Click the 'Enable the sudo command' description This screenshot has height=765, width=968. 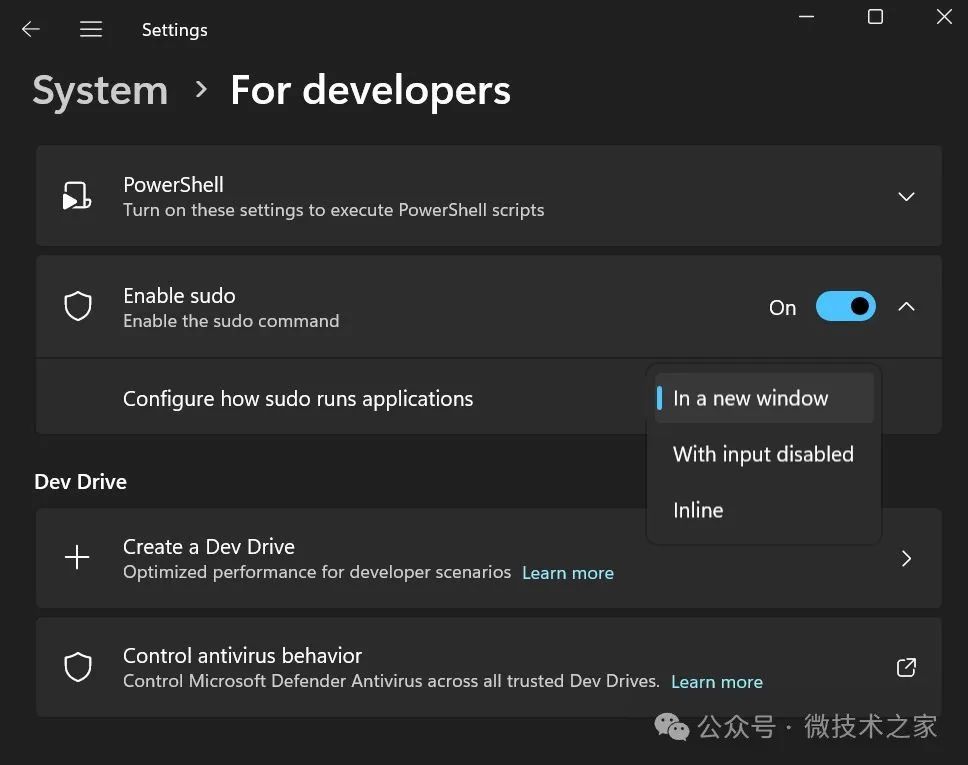coord(231,321)
